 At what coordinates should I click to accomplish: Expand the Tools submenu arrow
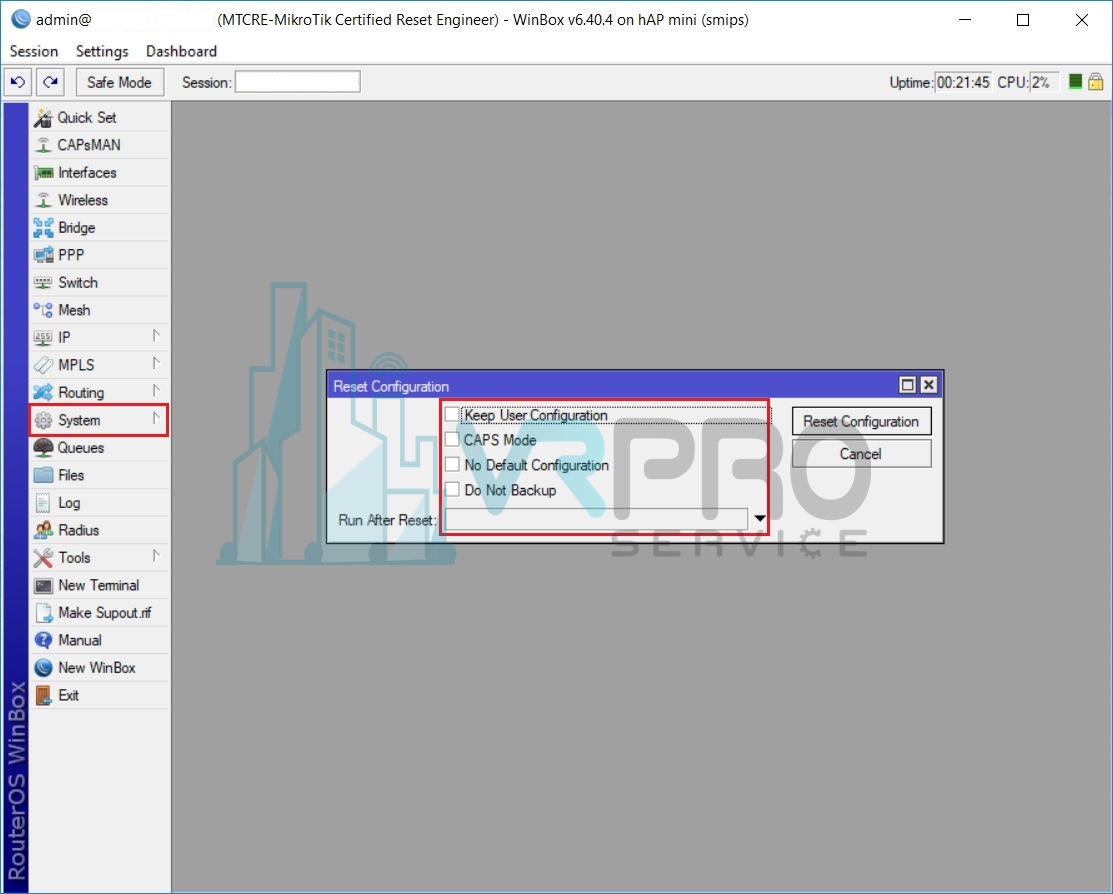pyautogui.click(x=155, y=556)
